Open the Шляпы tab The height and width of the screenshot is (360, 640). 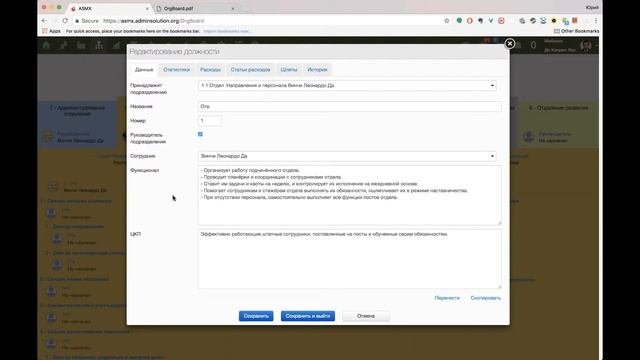click(289, 70)
